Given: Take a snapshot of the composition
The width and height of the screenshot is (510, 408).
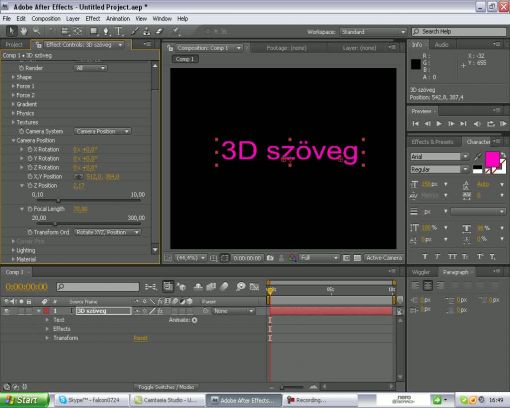Looking at the screenshot, I should (x=270, y=258).
